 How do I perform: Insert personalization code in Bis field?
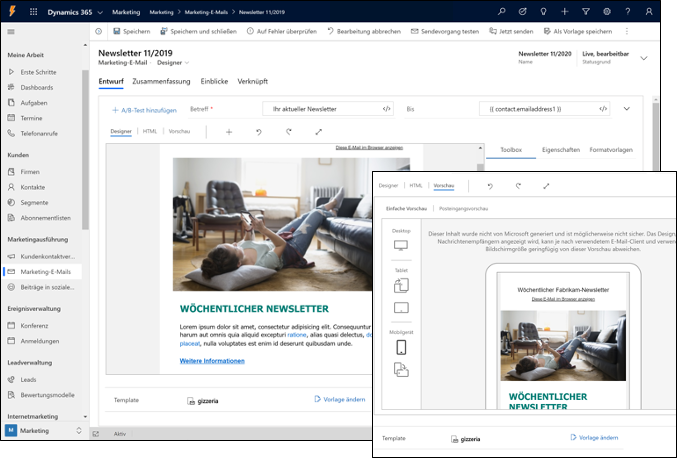tap(603, 109)
